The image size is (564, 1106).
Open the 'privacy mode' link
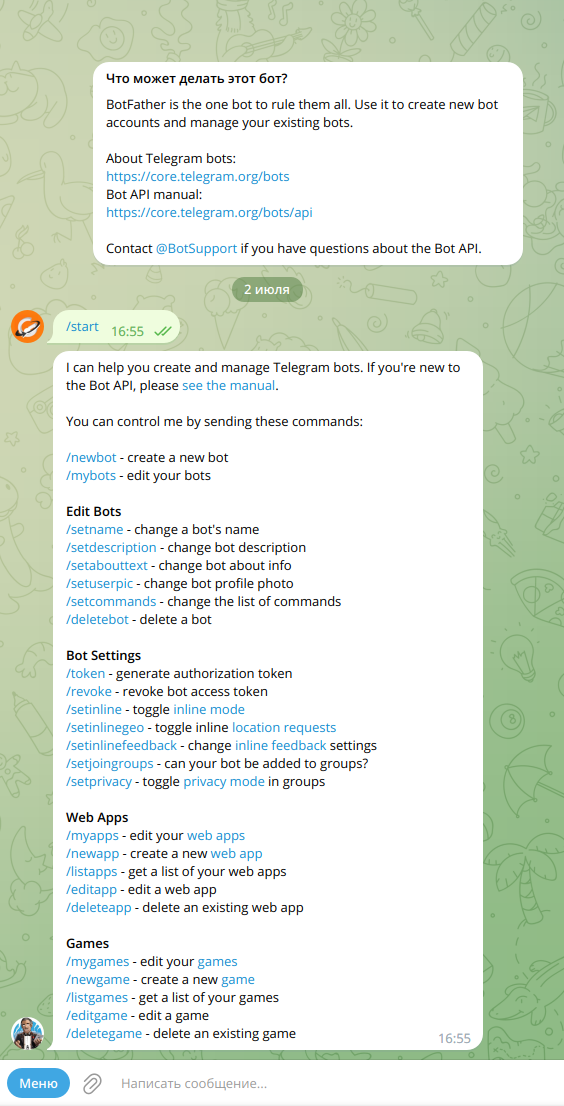(x=224, y=782)
